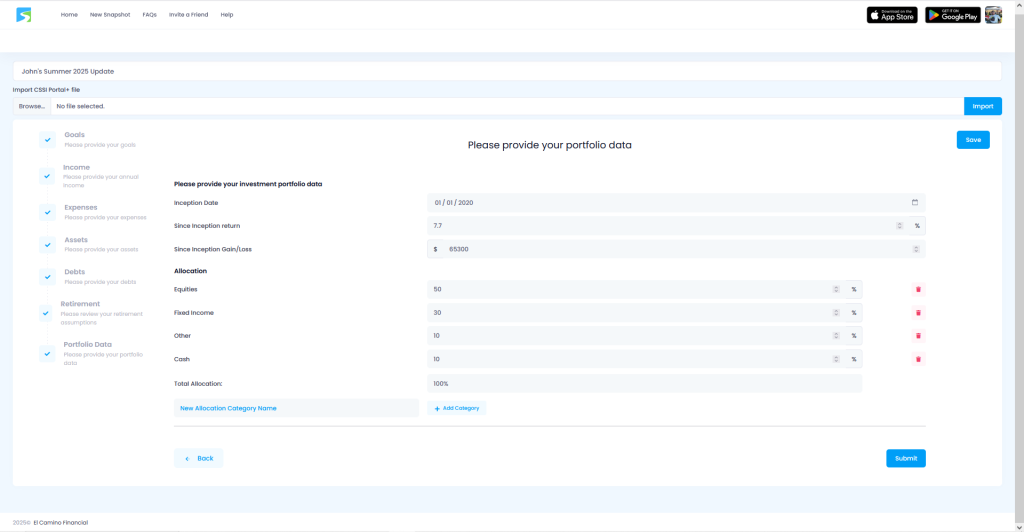Click the Debts step checkmark
1024x532 pixels.
[x=47, y=276]
